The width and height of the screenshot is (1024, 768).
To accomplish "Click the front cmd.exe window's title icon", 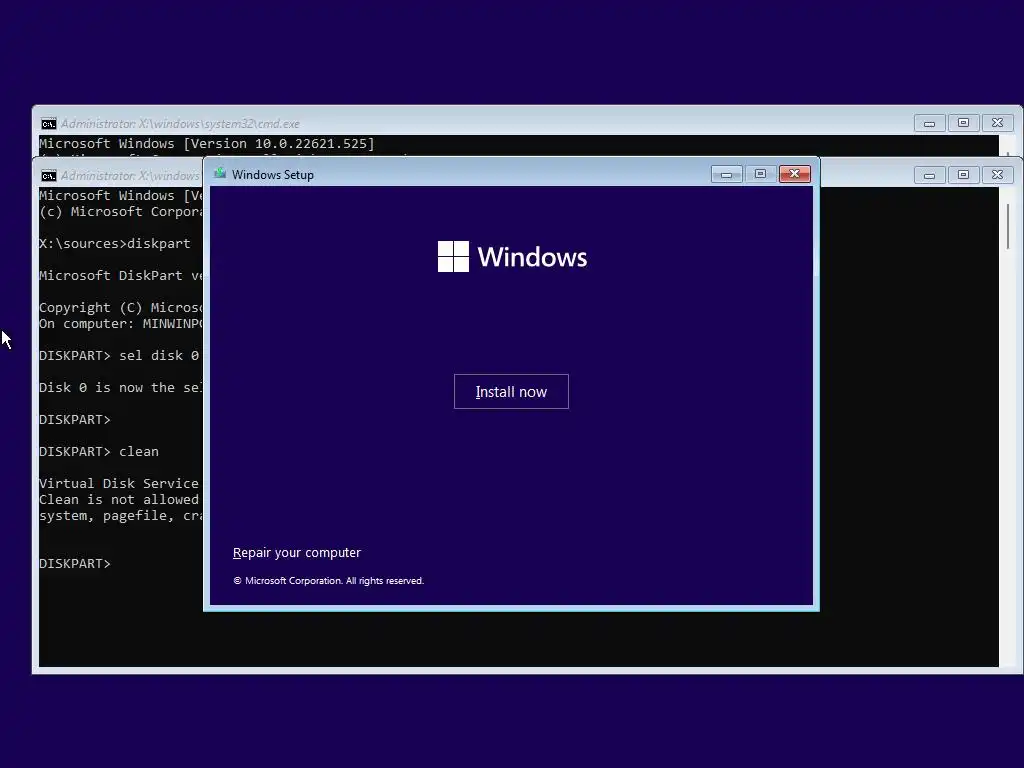I will point(48,176).
